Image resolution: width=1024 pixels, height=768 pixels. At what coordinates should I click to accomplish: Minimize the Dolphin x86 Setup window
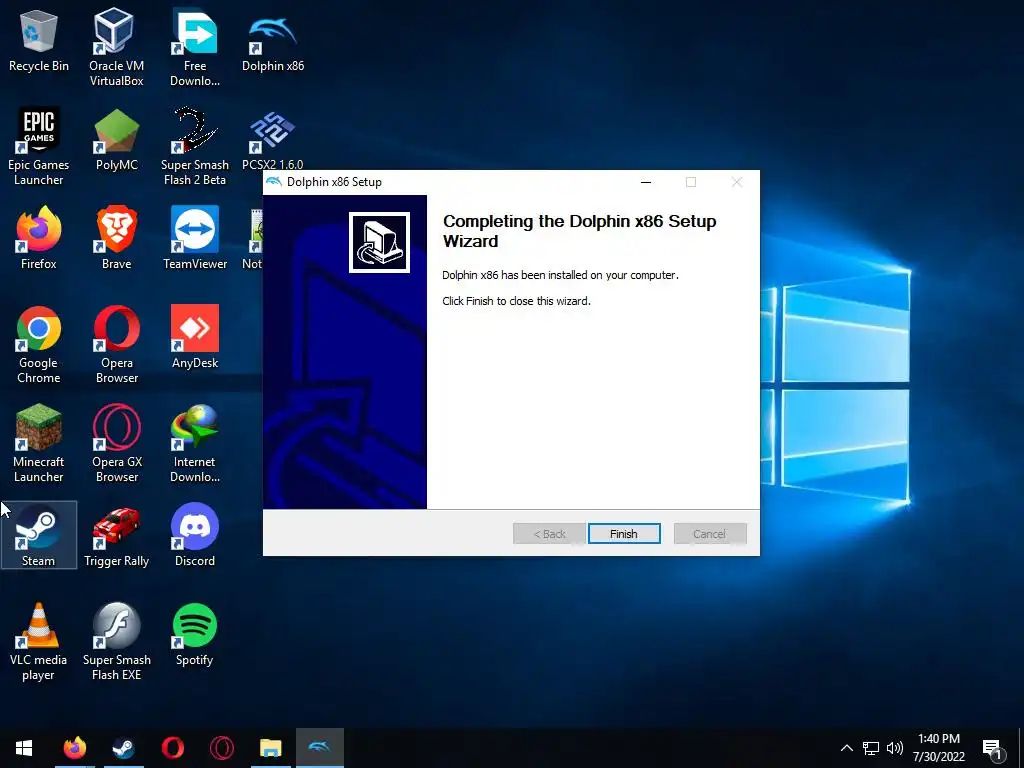click(x=646, y=182)
